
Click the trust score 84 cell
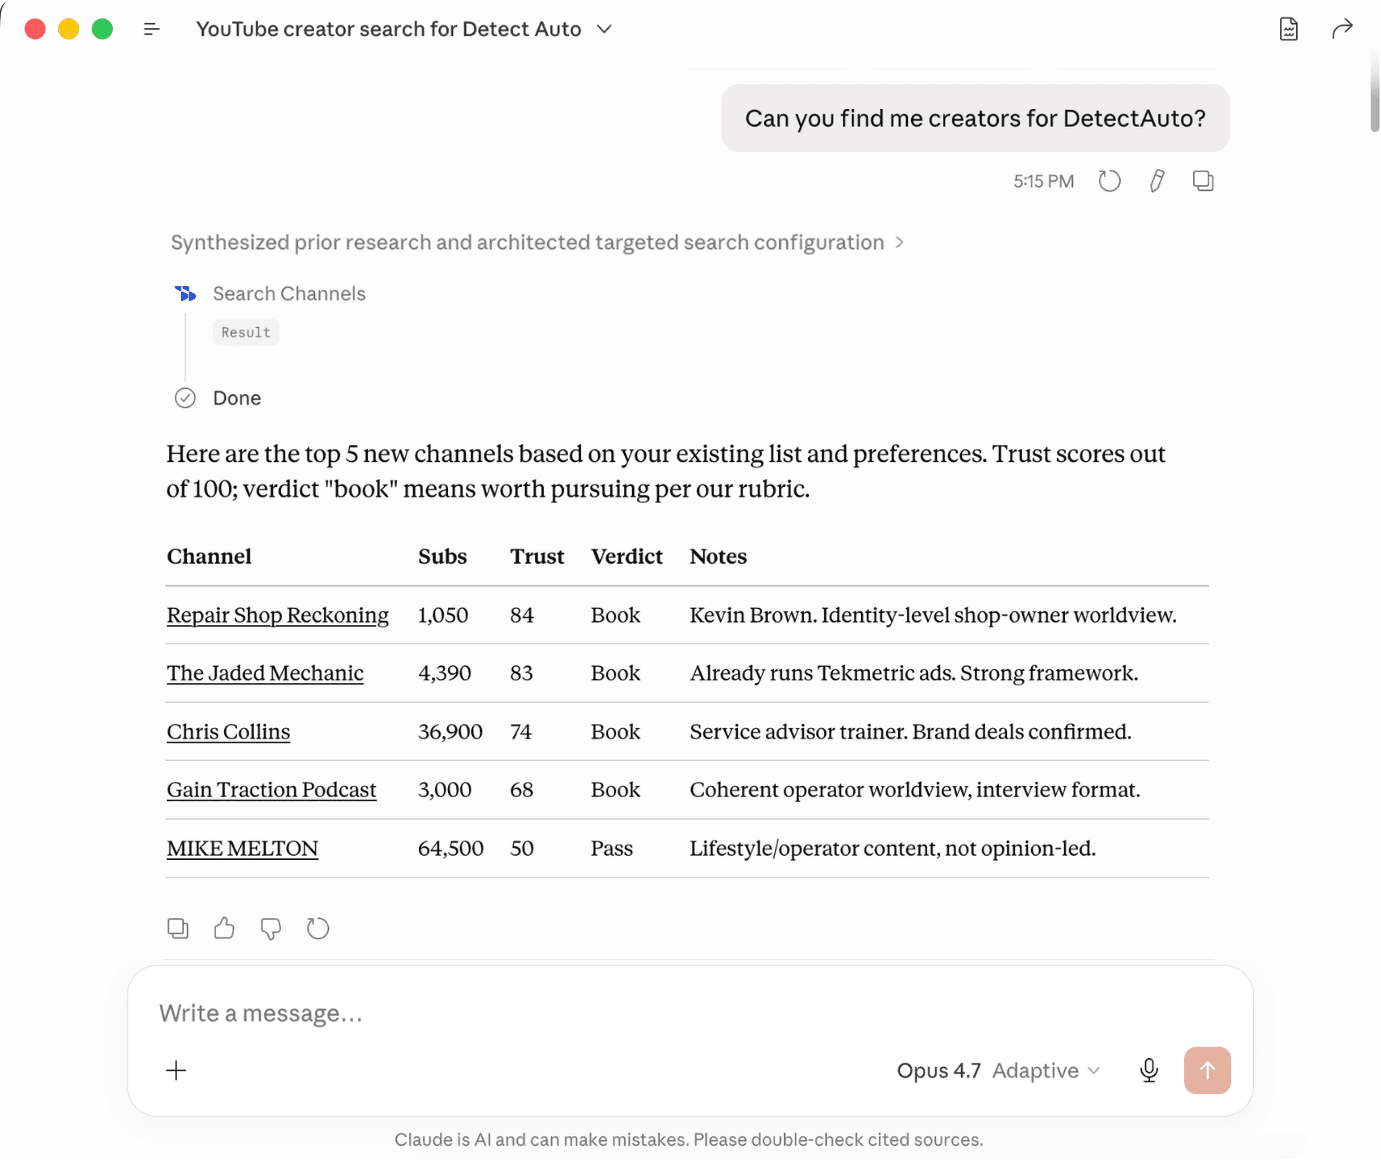(522, 615)
